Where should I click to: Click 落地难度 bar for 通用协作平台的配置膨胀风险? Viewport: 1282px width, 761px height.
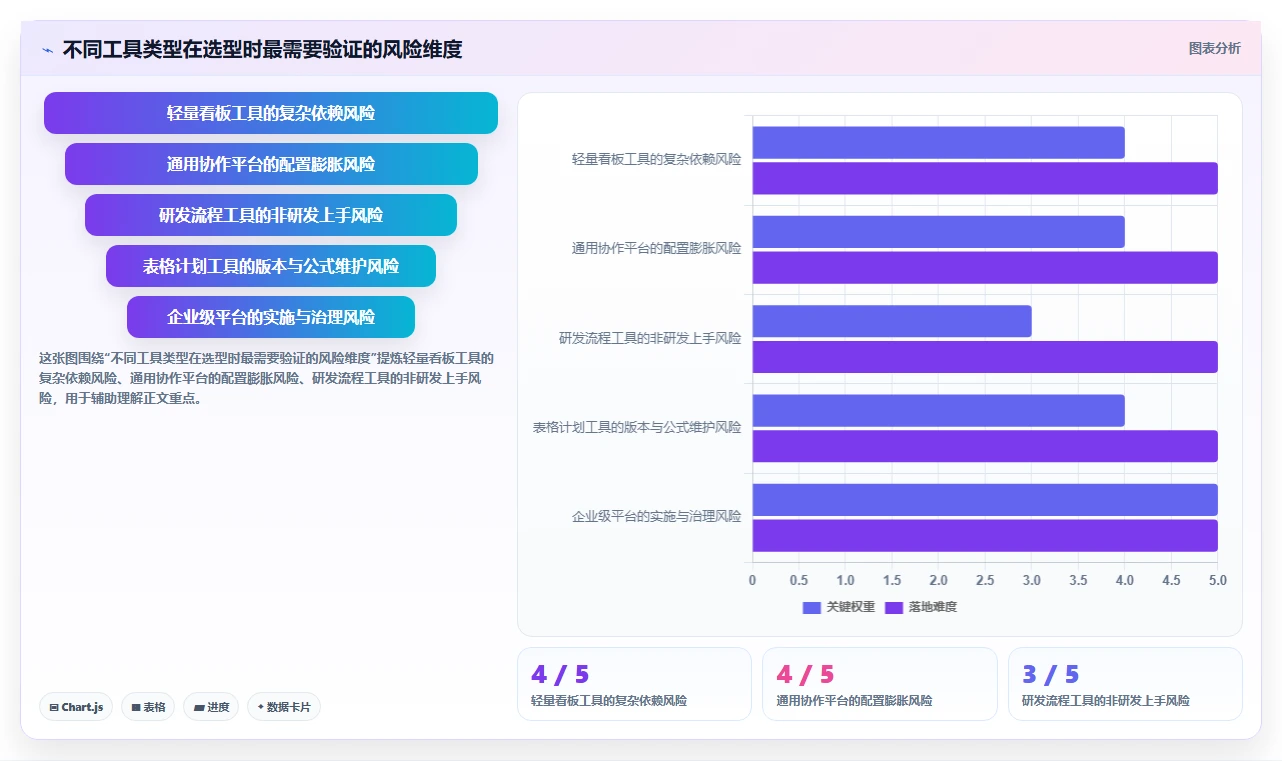pyautogui.click(x=985, y=267)
